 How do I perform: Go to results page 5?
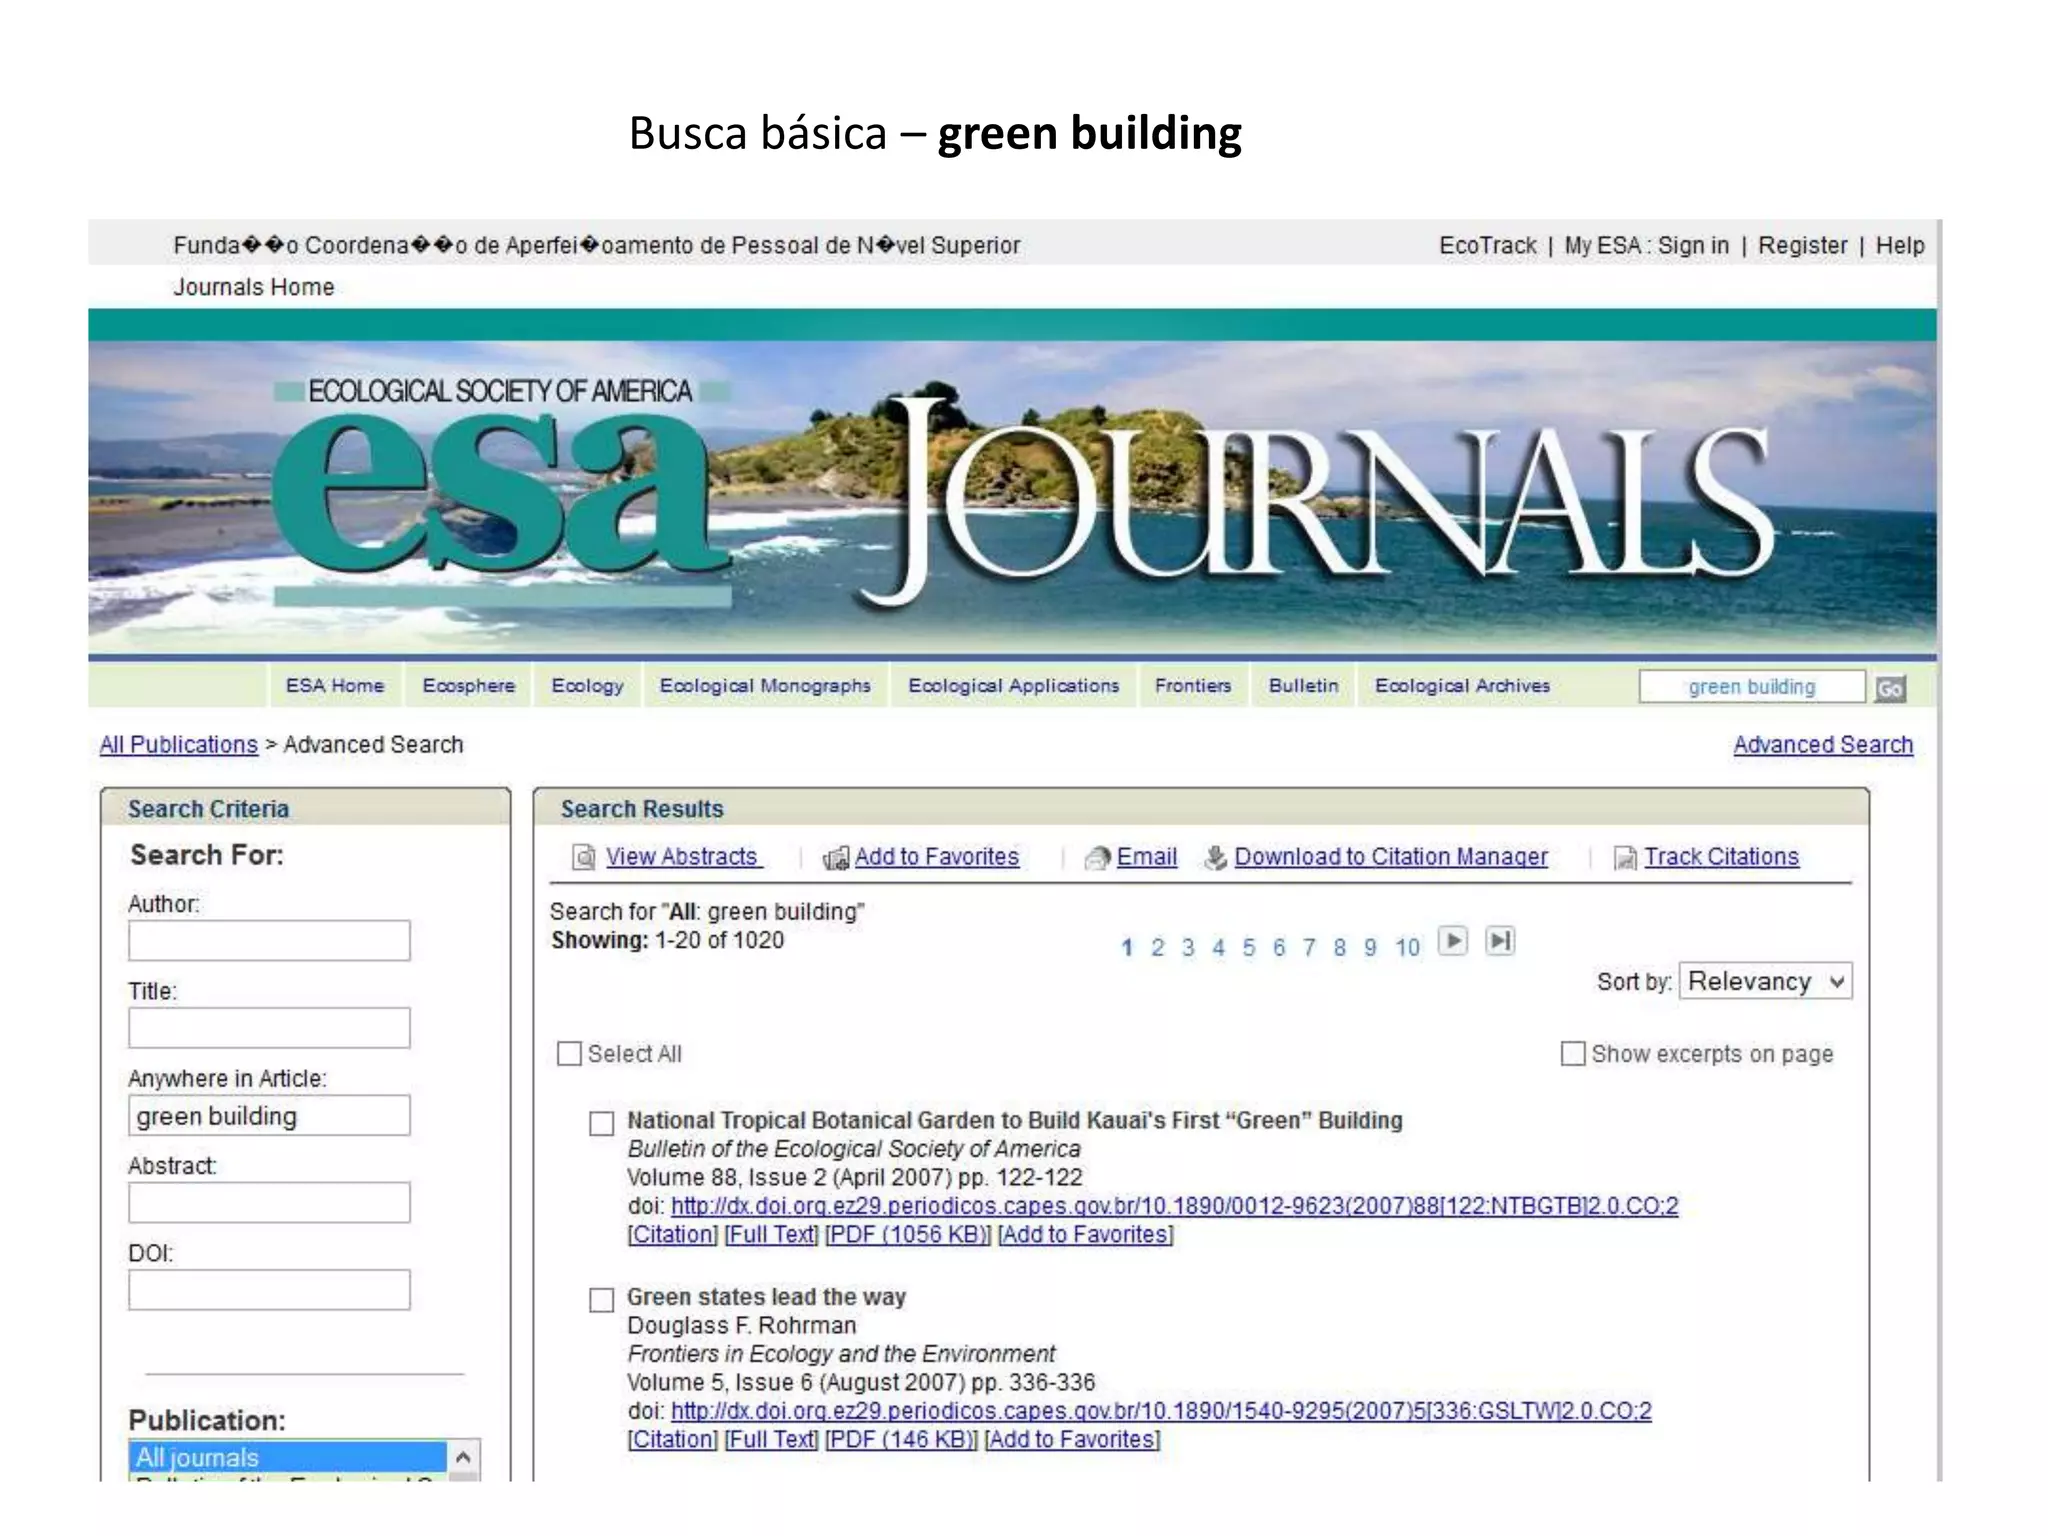(1248, 948)
